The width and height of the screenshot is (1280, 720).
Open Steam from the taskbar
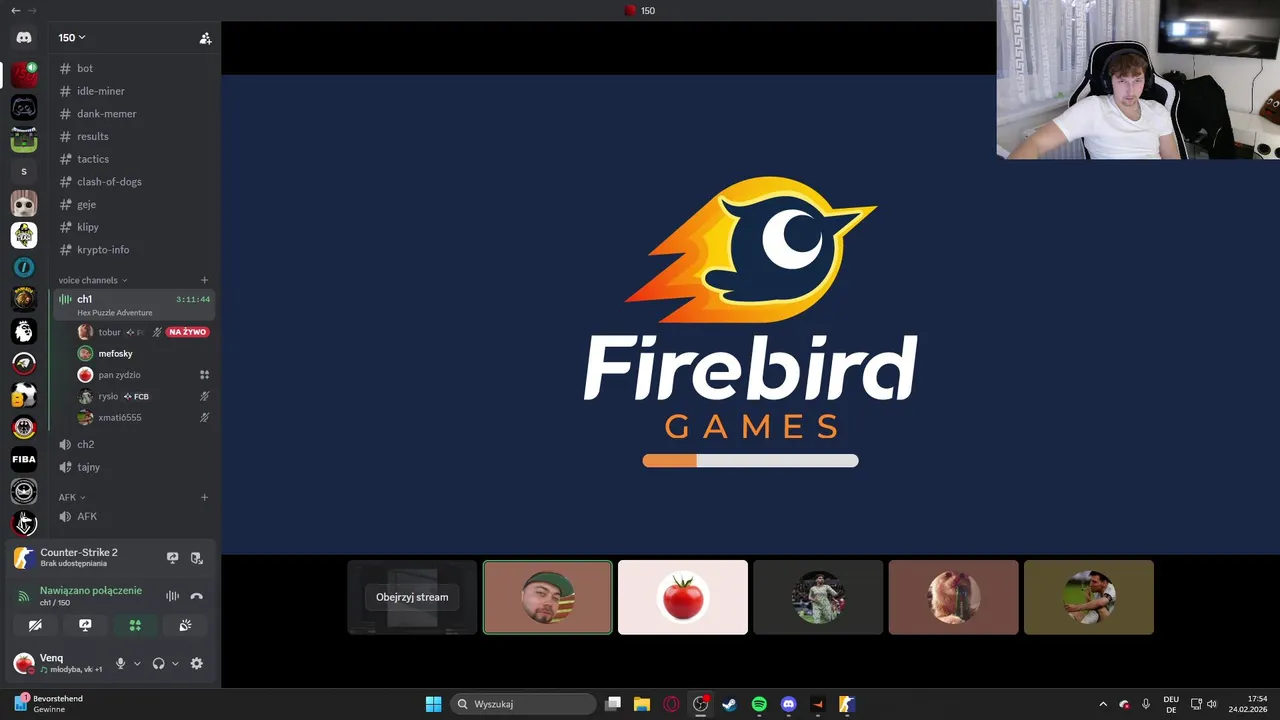click(x=730, y=704)
